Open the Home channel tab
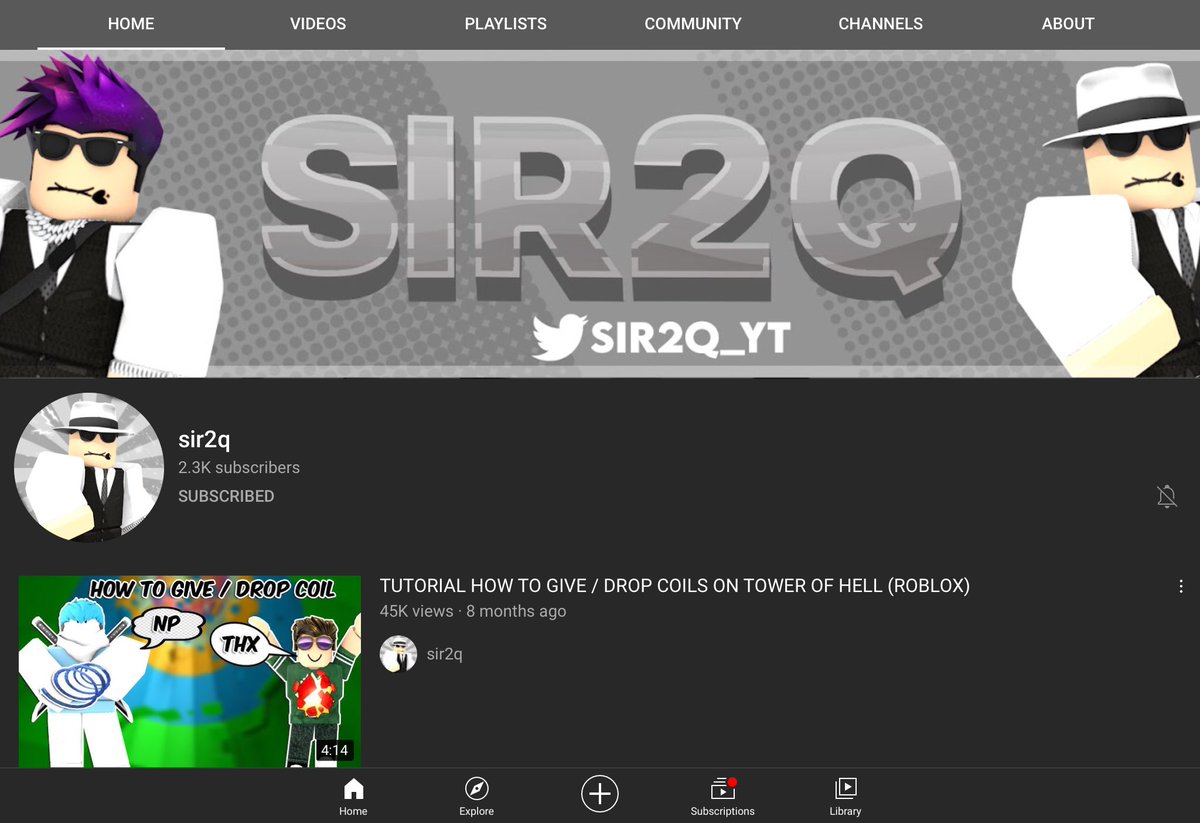 131,23
